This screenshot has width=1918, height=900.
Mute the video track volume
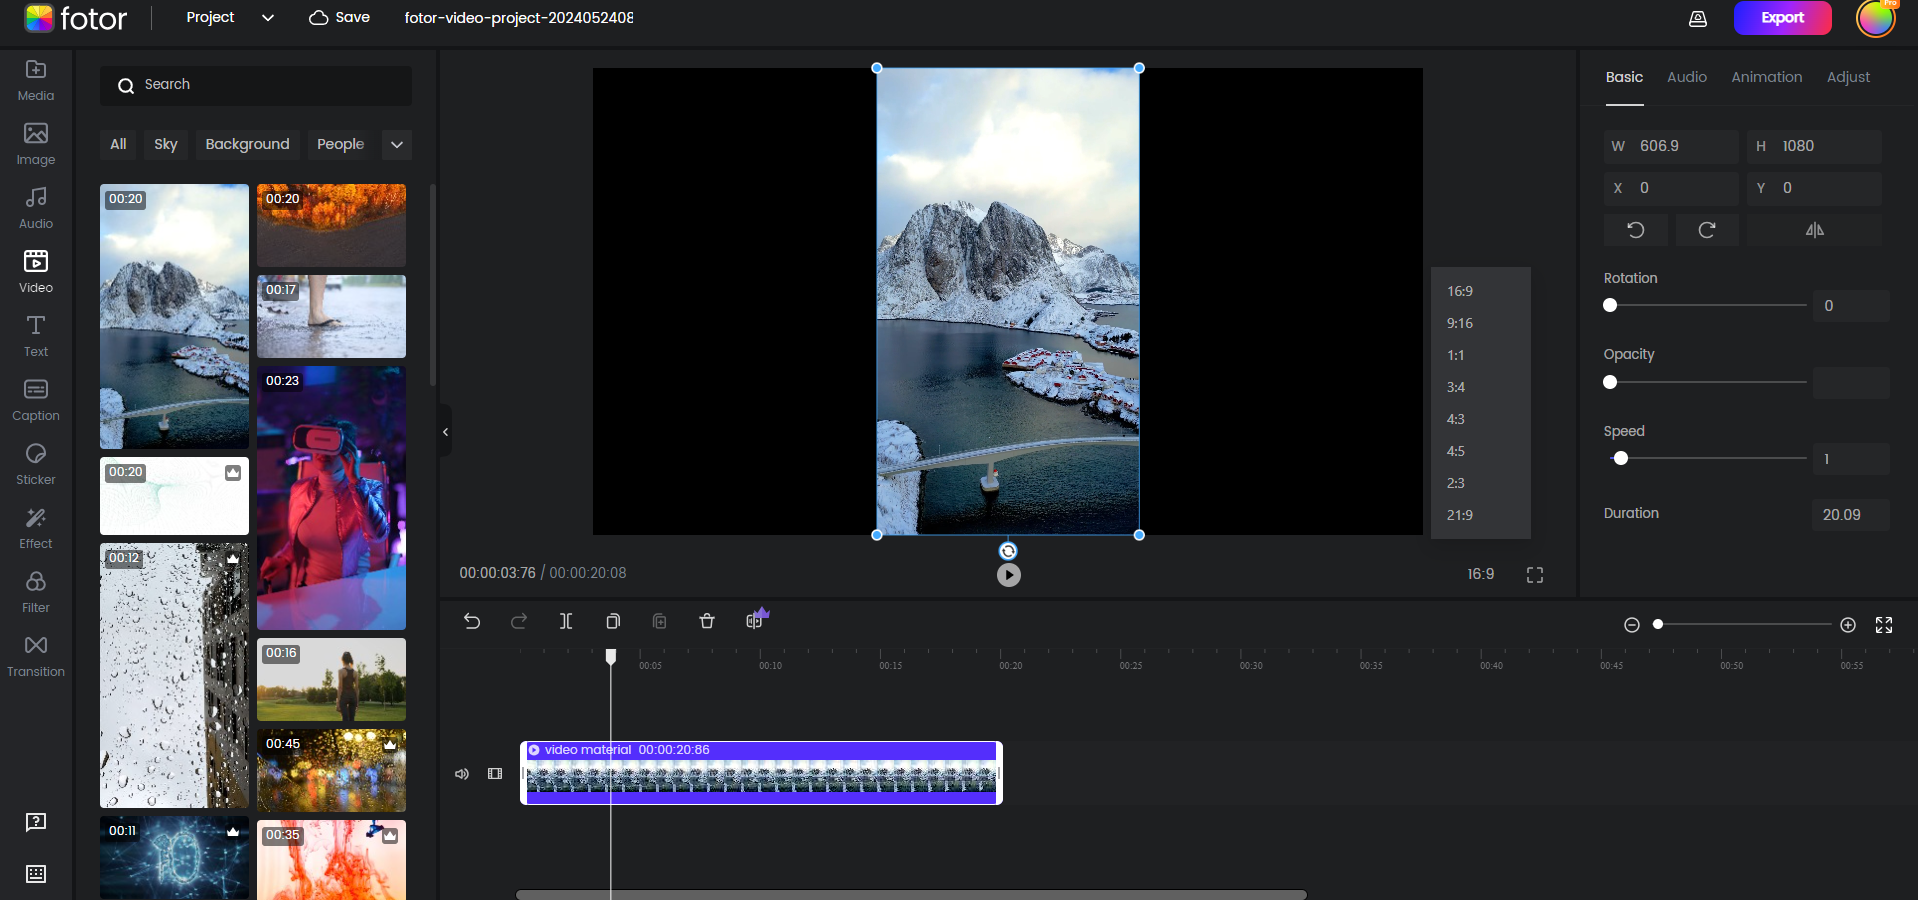click(x=462, y=774)
